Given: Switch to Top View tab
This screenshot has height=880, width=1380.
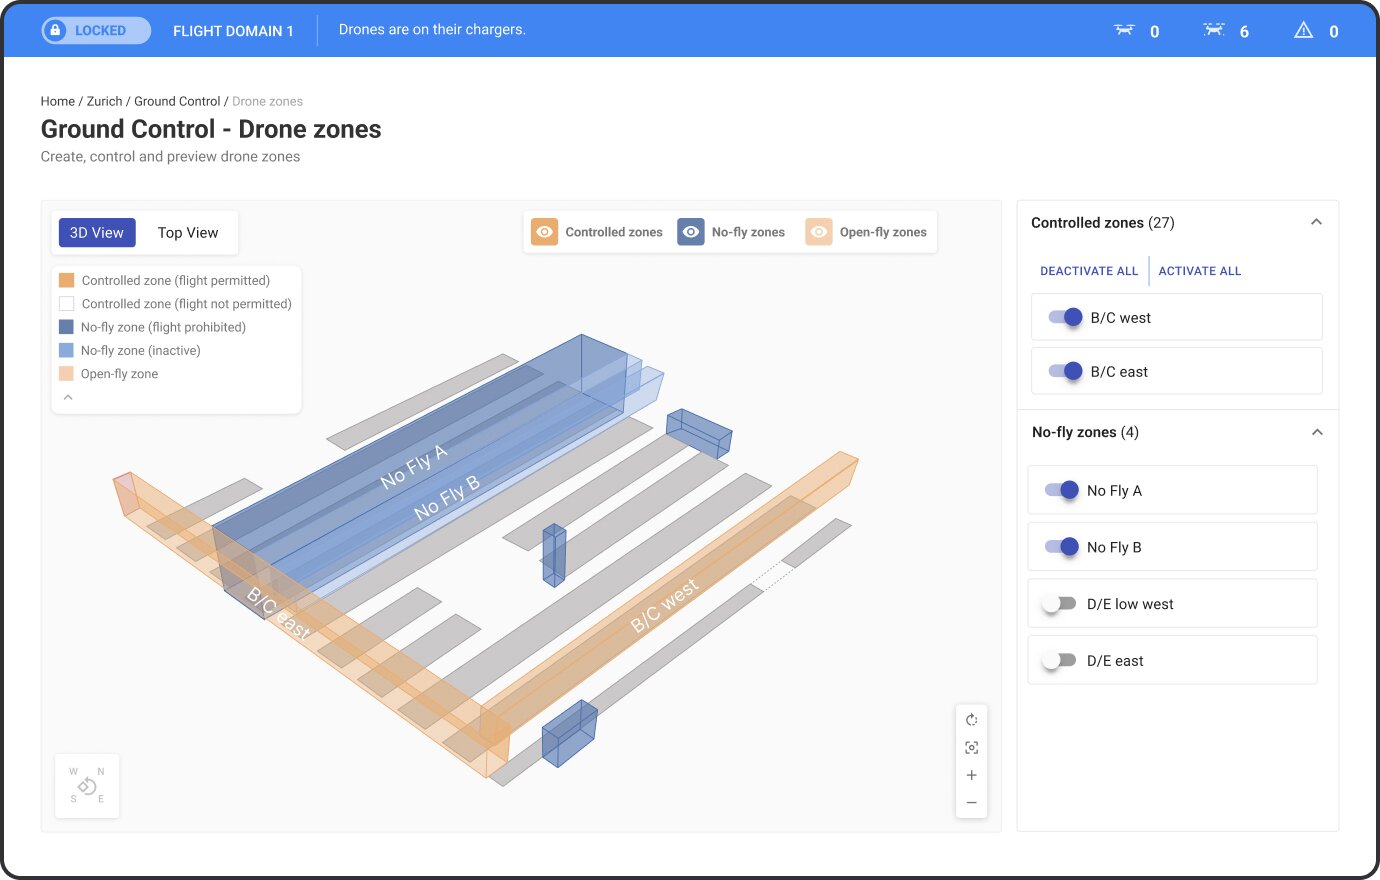Looking at the screenshot, I should [187, 233].
